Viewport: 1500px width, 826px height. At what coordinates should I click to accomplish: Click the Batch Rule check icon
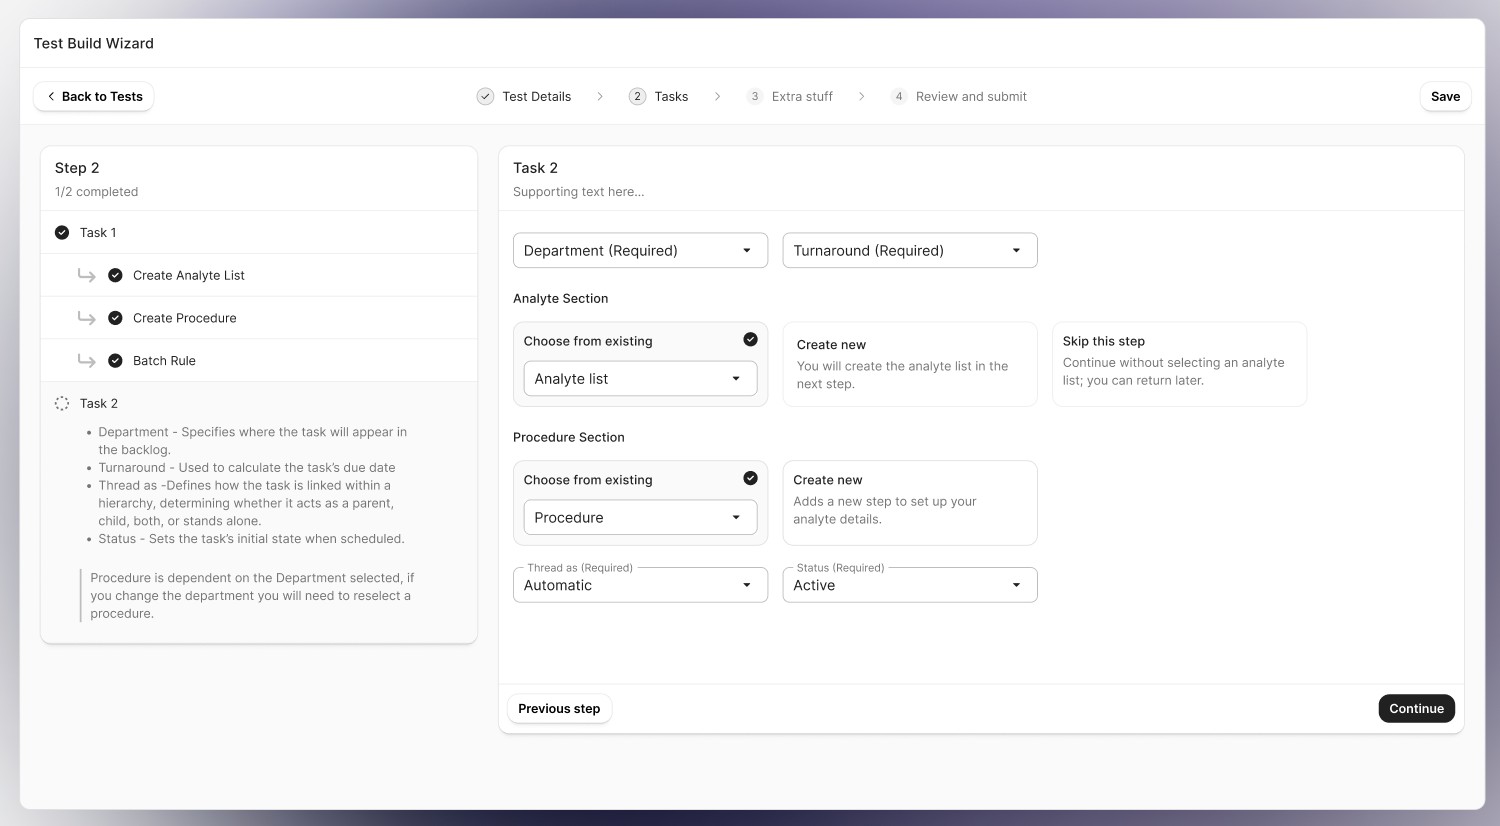point(115,361)
